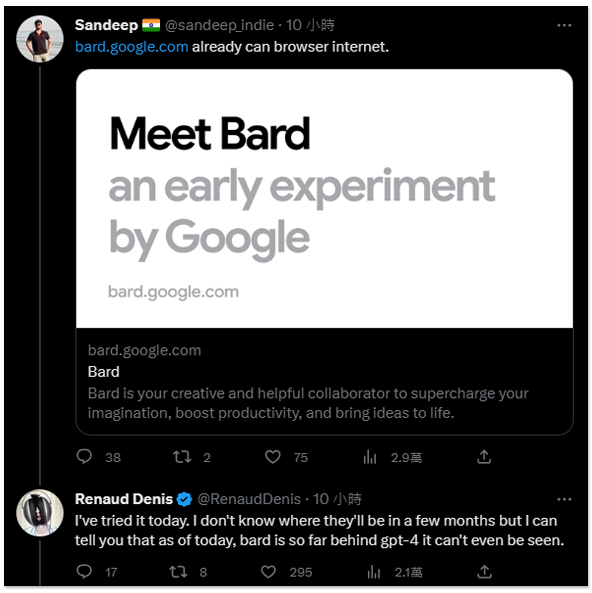Open more options for Sandeep's tweet
The width and height of the screenshot is (592, 593).
[564, 25]
